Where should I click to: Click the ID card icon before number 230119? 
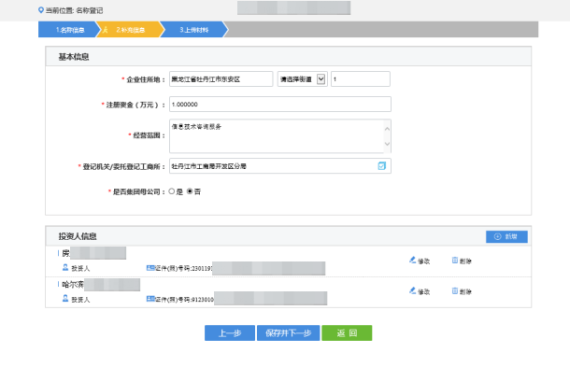click(x=150, y=268)
